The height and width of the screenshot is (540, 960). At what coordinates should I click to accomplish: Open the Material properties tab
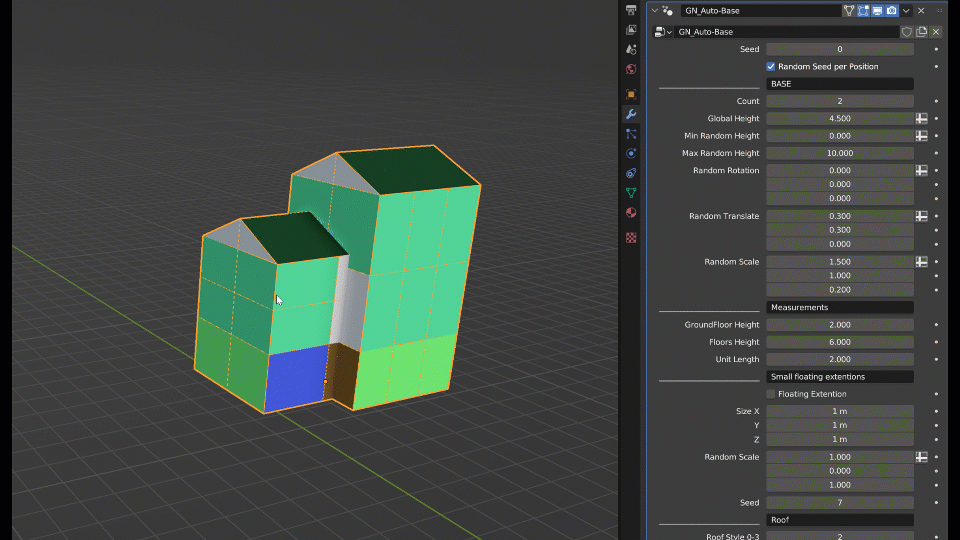(631, 212)
